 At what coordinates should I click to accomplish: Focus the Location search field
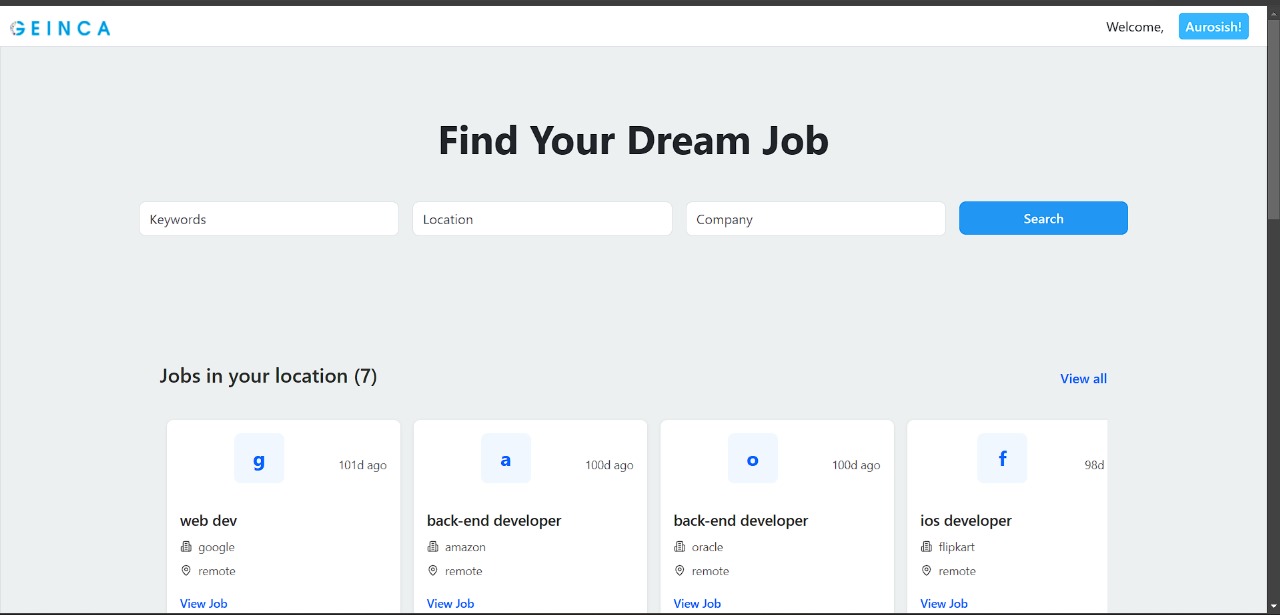[x=542, y=219]
